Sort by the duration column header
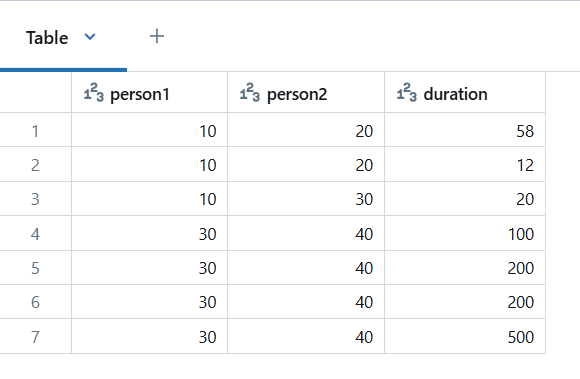Screen dimensions: 580x379 coord(465,92)
